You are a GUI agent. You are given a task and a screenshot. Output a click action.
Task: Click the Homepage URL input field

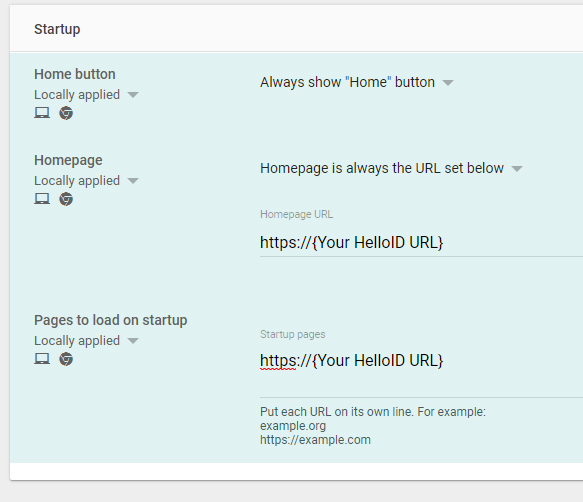tap(421, 243)
